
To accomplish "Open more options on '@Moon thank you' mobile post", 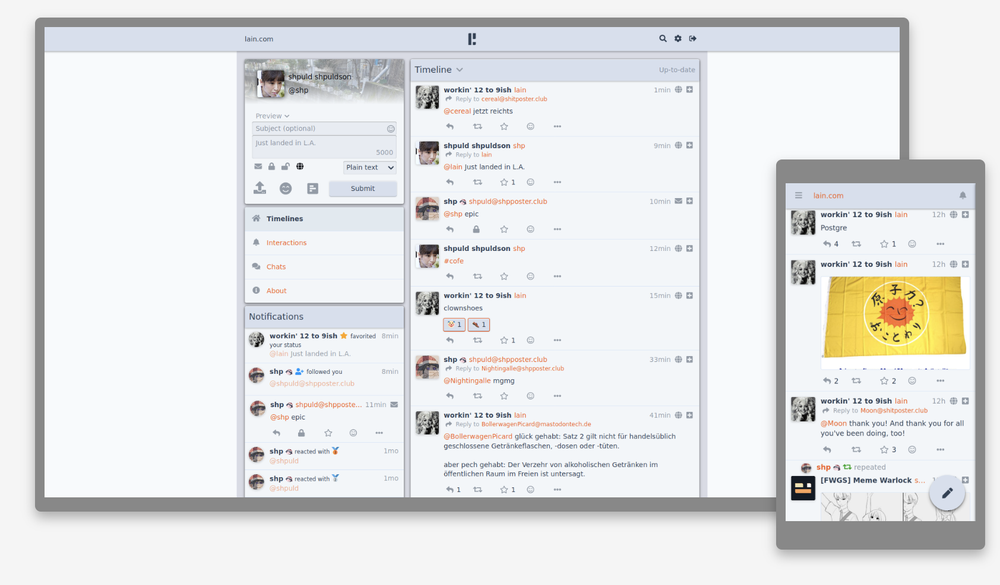I will coord(940,450).
